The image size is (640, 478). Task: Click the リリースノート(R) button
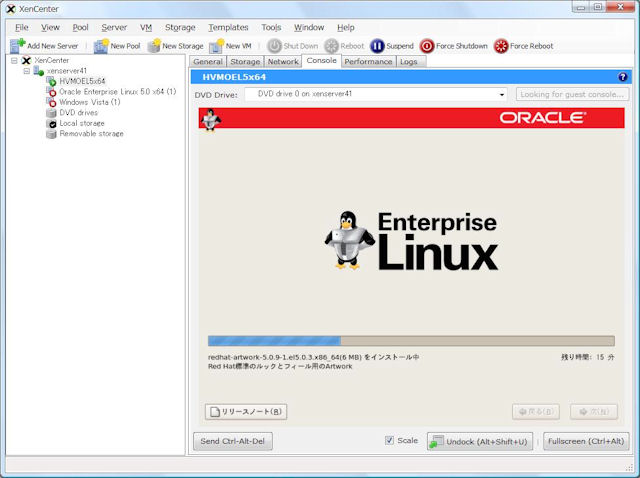246,411
